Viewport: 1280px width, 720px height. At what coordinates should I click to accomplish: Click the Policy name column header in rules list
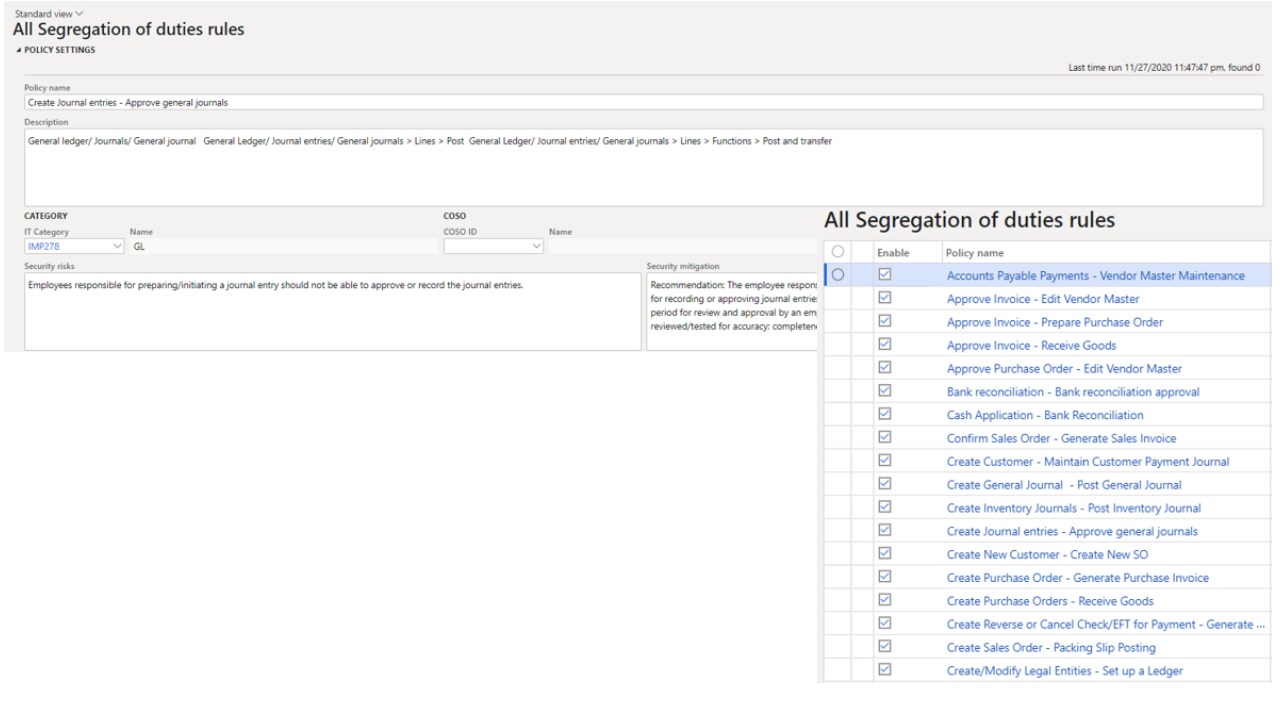pyautogui.click(x=974, y=253)
